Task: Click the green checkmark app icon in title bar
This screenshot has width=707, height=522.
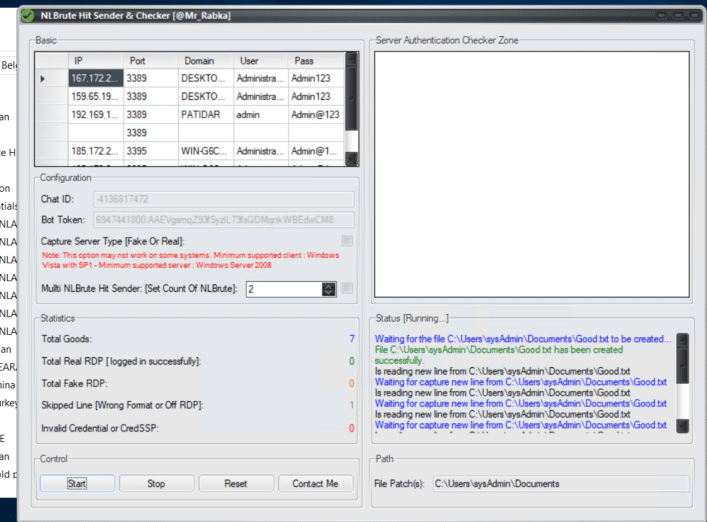Action: [x=28, y=16]
